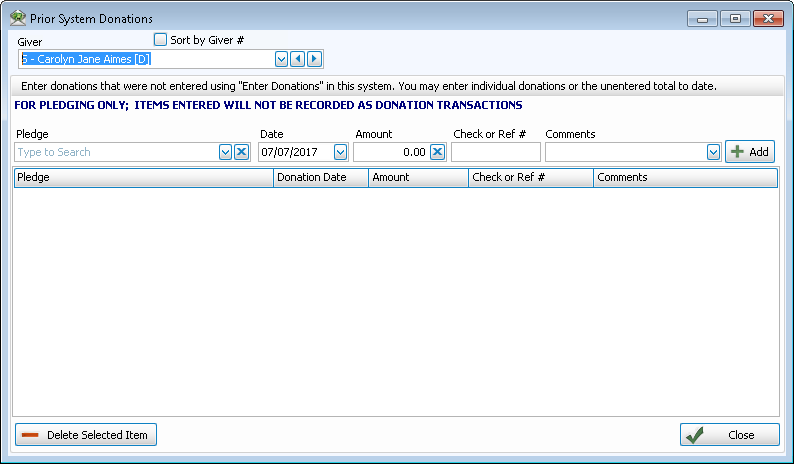Click Delete Selected Item button

coord(86,435)
